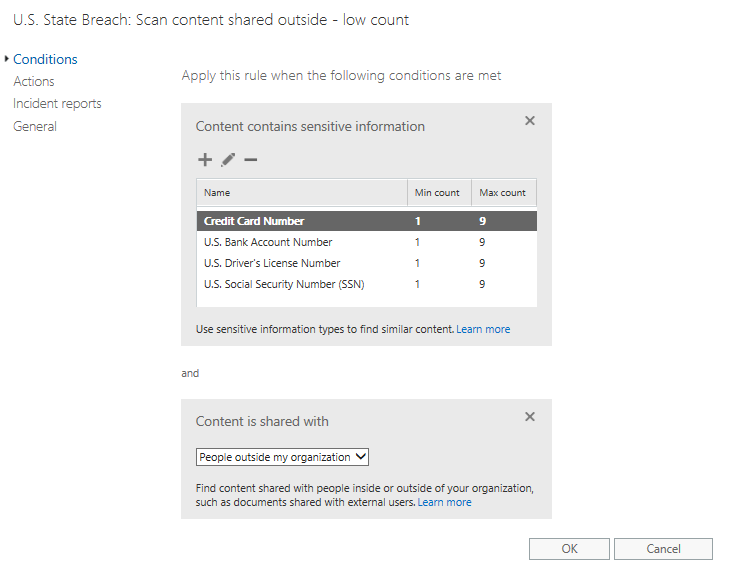Remove the sensitive information condition with X

530,121
